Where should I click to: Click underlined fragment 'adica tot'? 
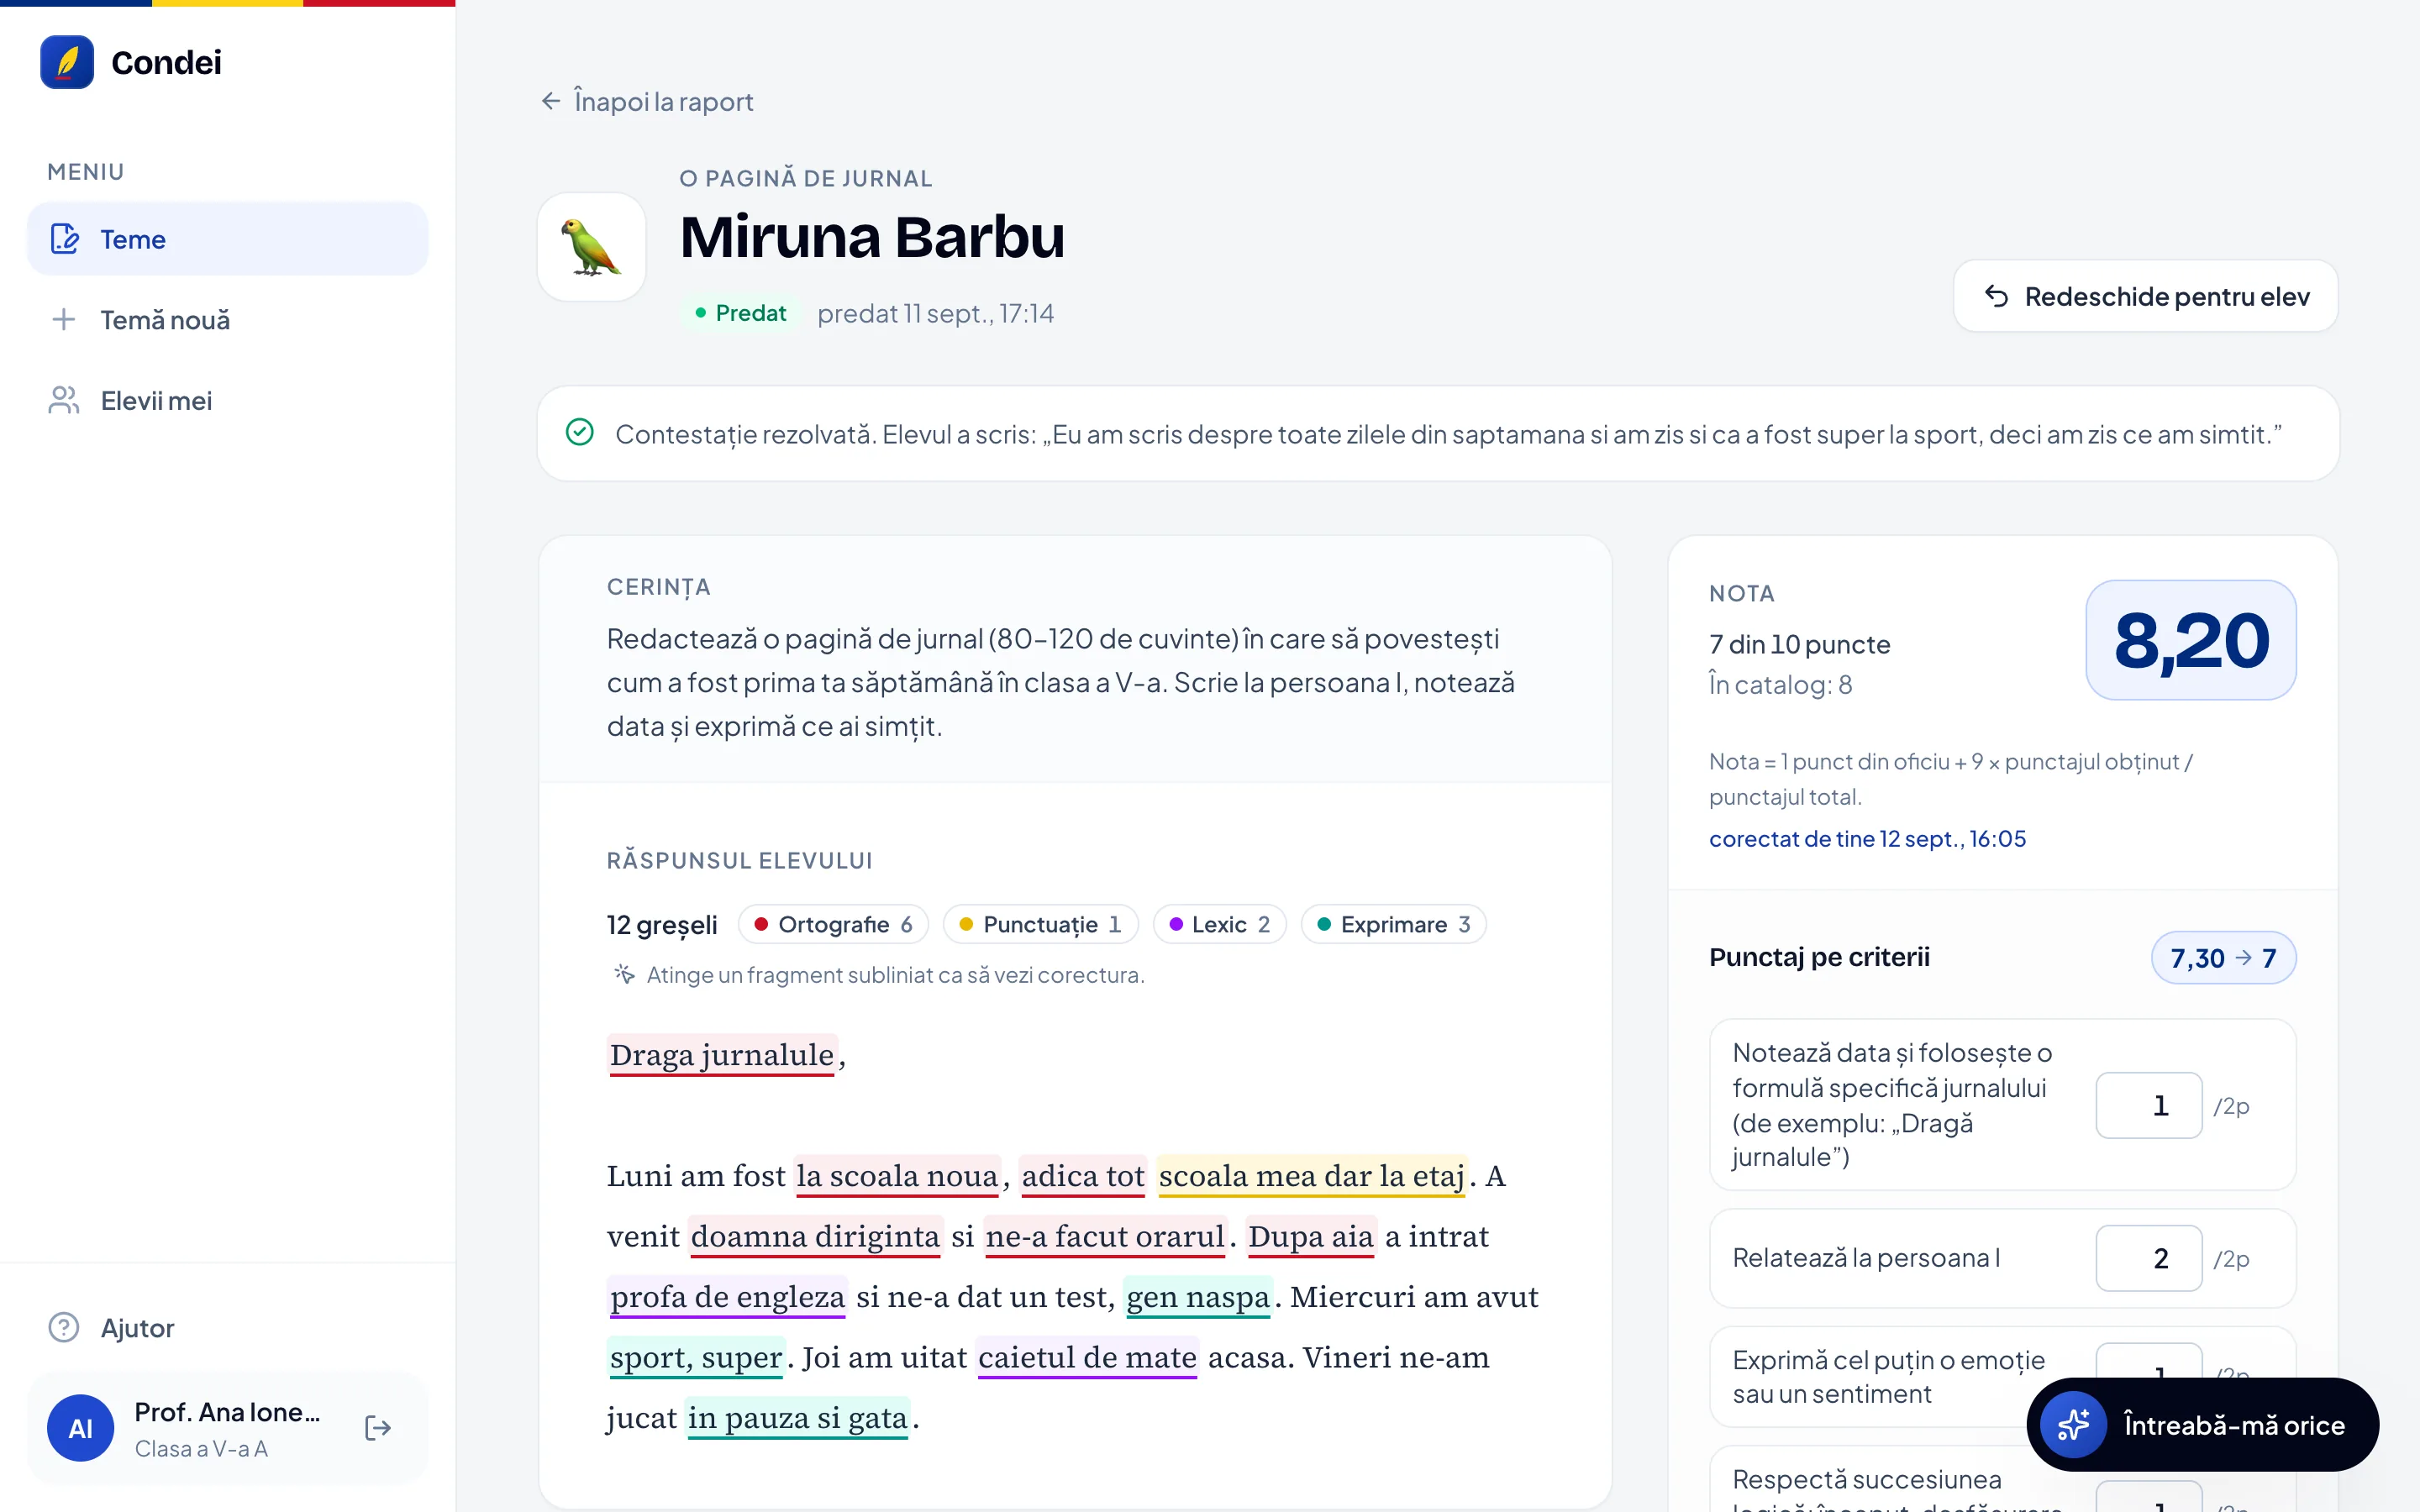[x=1083, y=1176]
